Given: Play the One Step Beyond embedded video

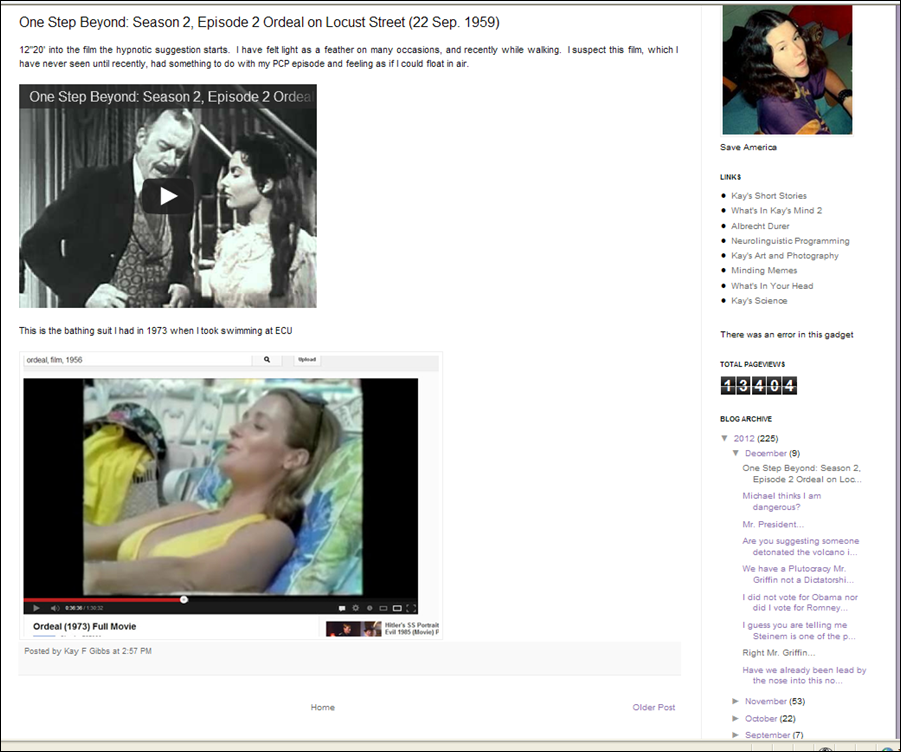Looking at the screenshot, I should click(x=168, y=196).
